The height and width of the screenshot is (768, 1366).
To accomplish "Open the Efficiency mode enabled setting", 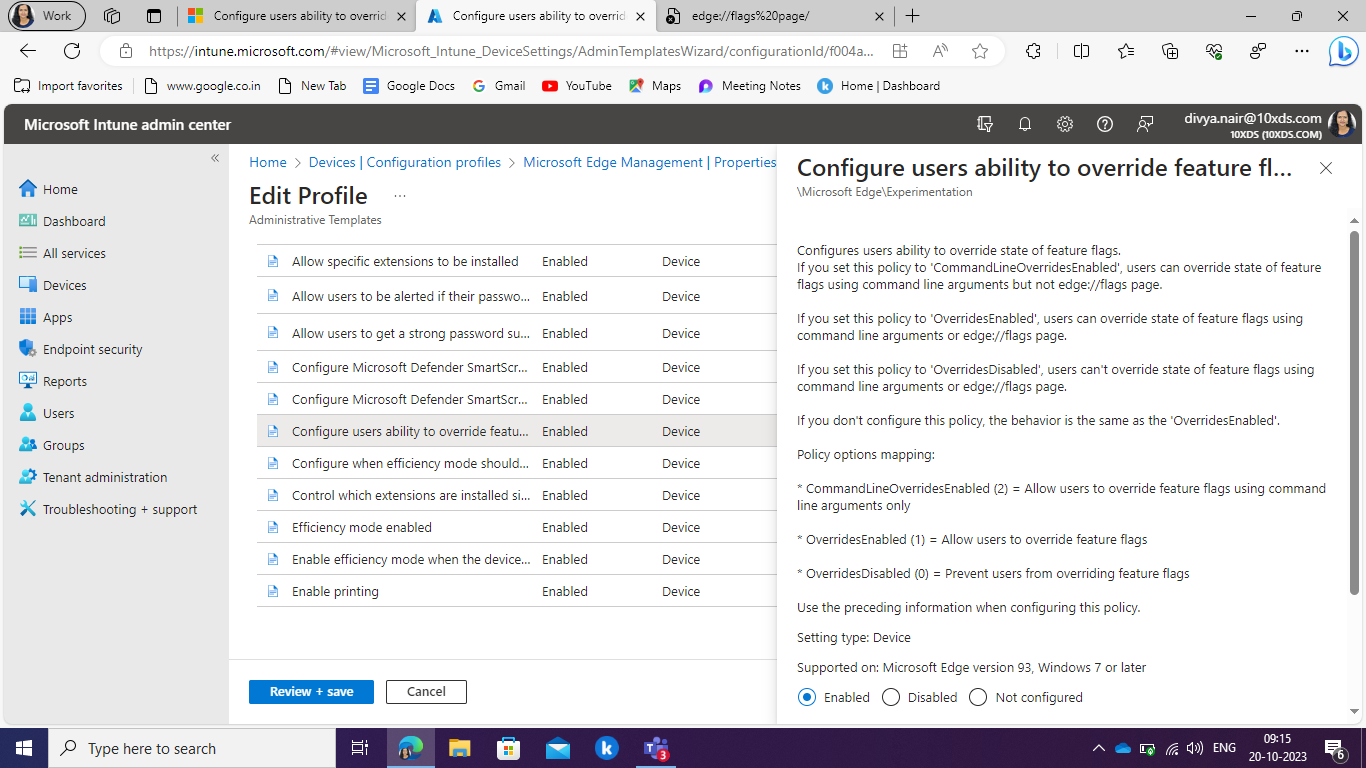I will pyautogui.click(x=362, y=527).
